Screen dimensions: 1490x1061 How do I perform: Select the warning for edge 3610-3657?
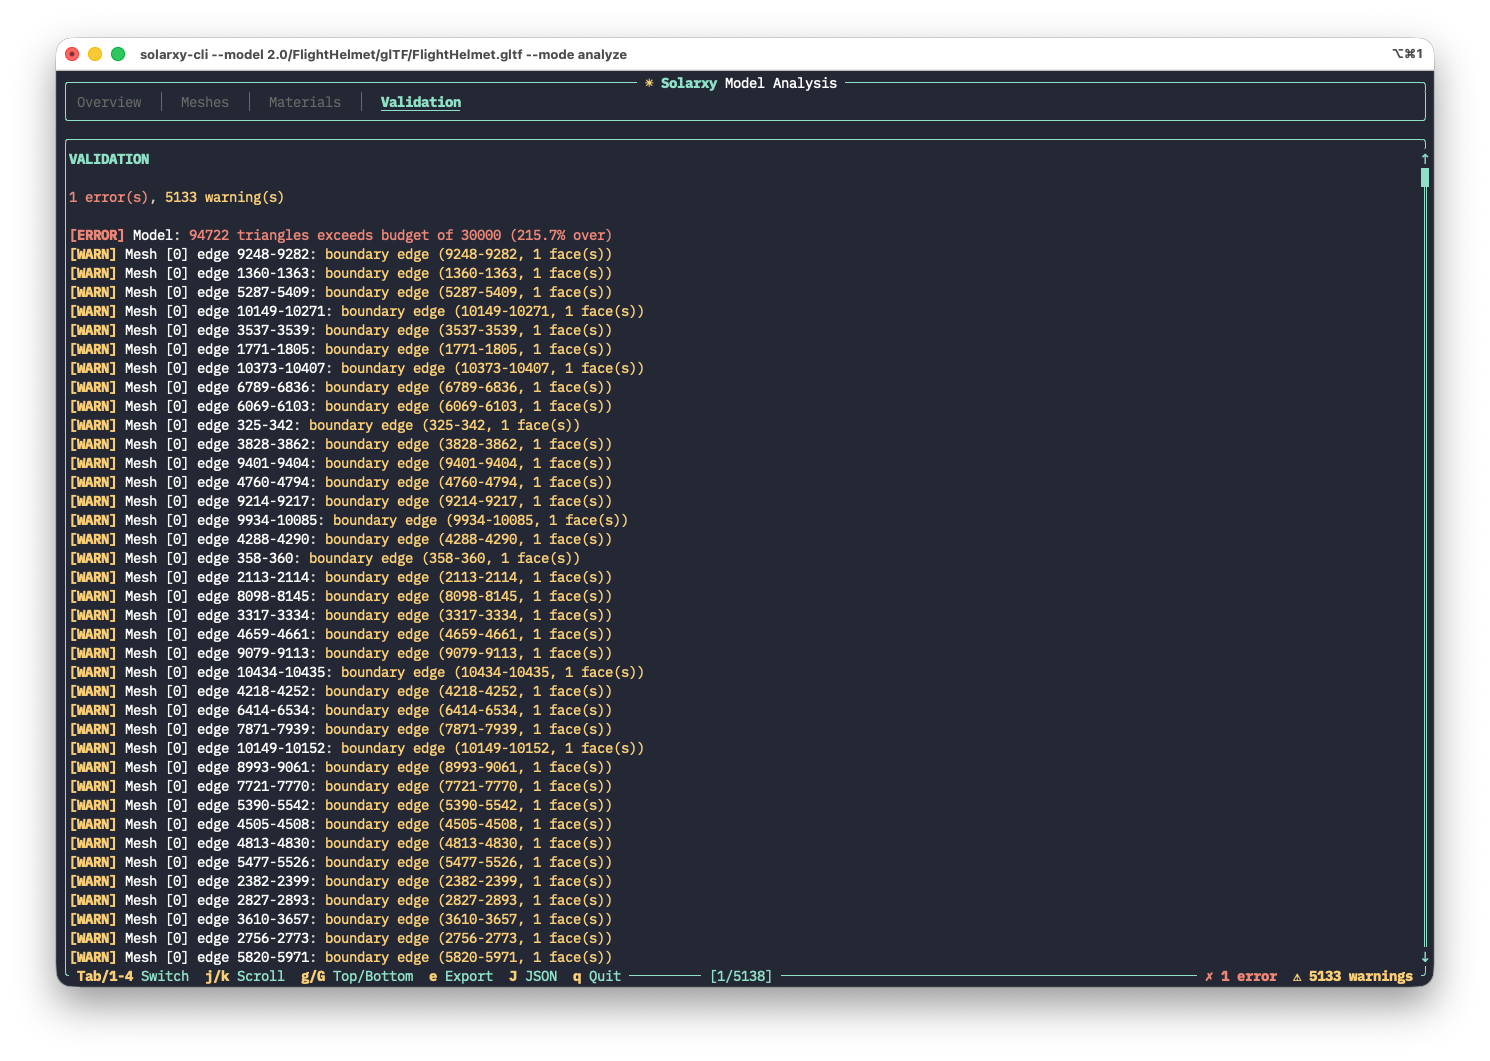(341, 919)
